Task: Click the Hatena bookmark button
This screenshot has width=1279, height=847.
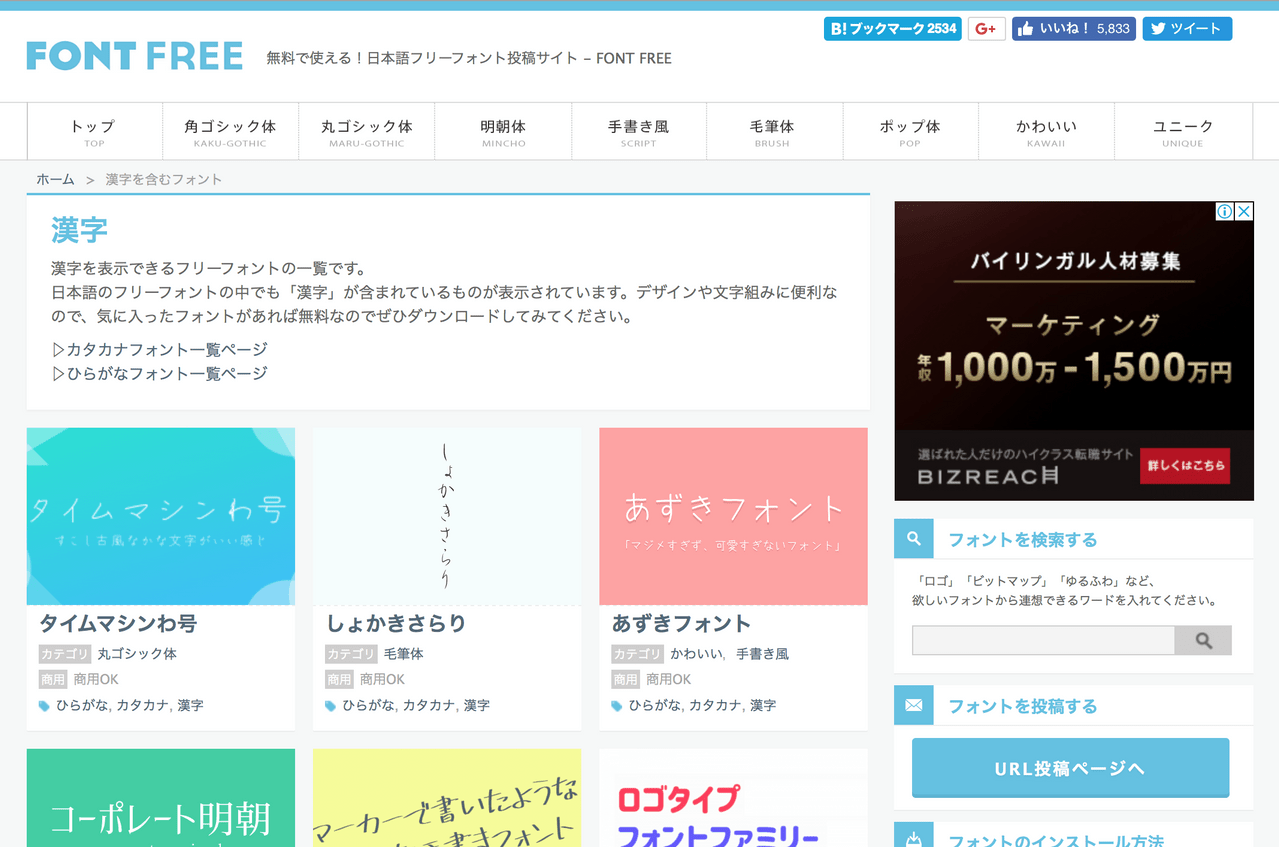Action: pos(892,29)
